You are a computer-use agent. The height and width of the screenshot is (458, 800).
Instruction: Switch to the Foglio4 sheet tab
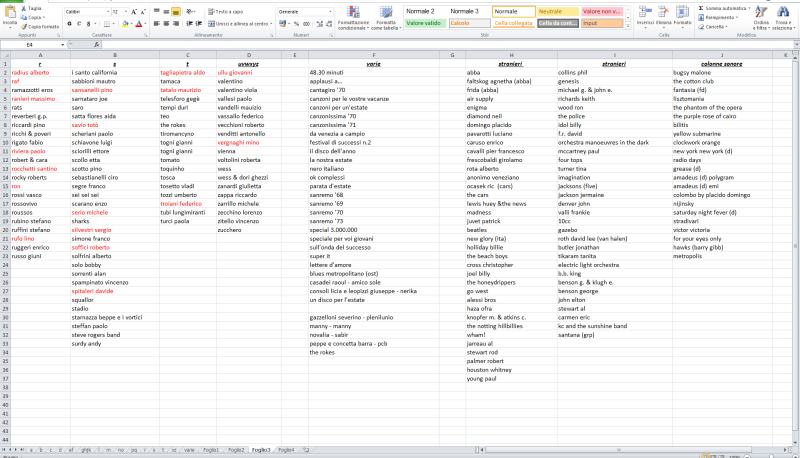coord(286,450)
